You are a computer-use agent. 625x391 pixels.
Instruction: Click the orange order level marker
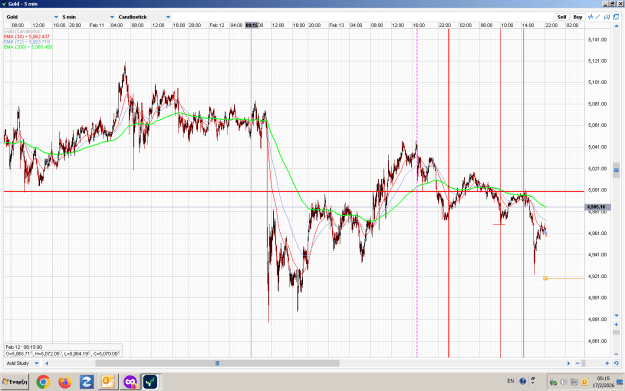pos(545,278)
